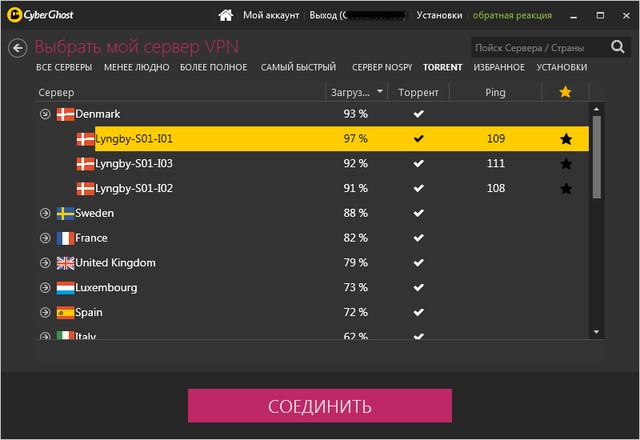
Task: Expand the Spain server group
Action: click(44, 312)
